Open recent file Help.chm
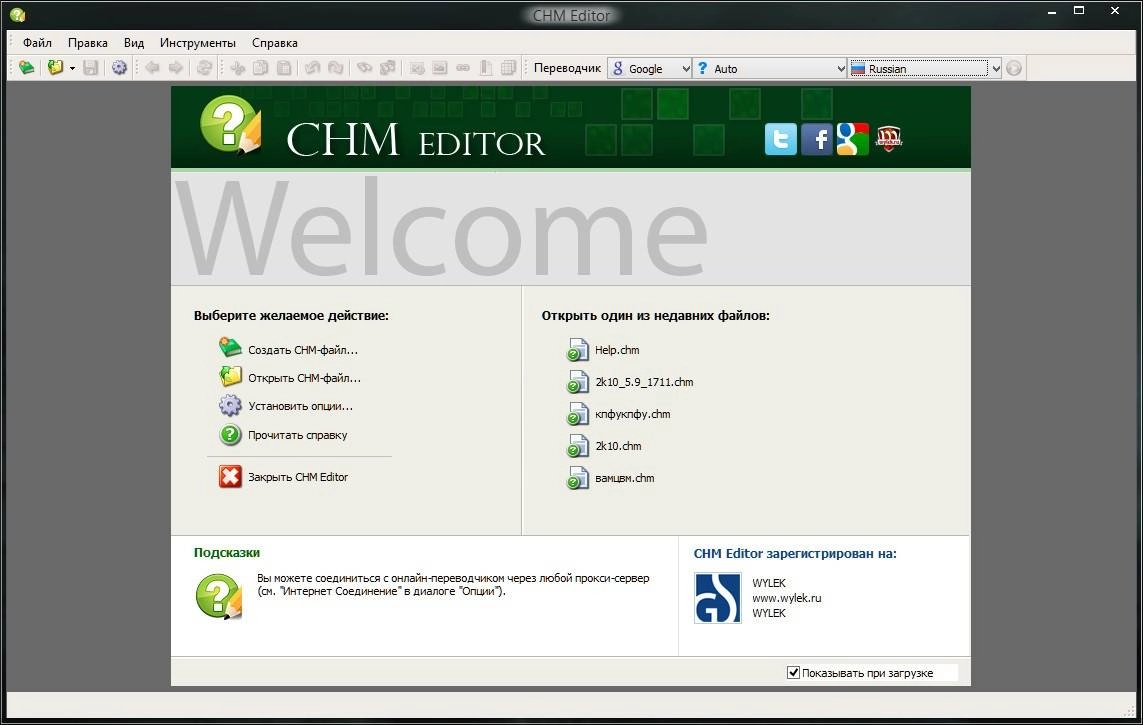The height and width of the screenshot is (725, 1143). tap(617, 350)
